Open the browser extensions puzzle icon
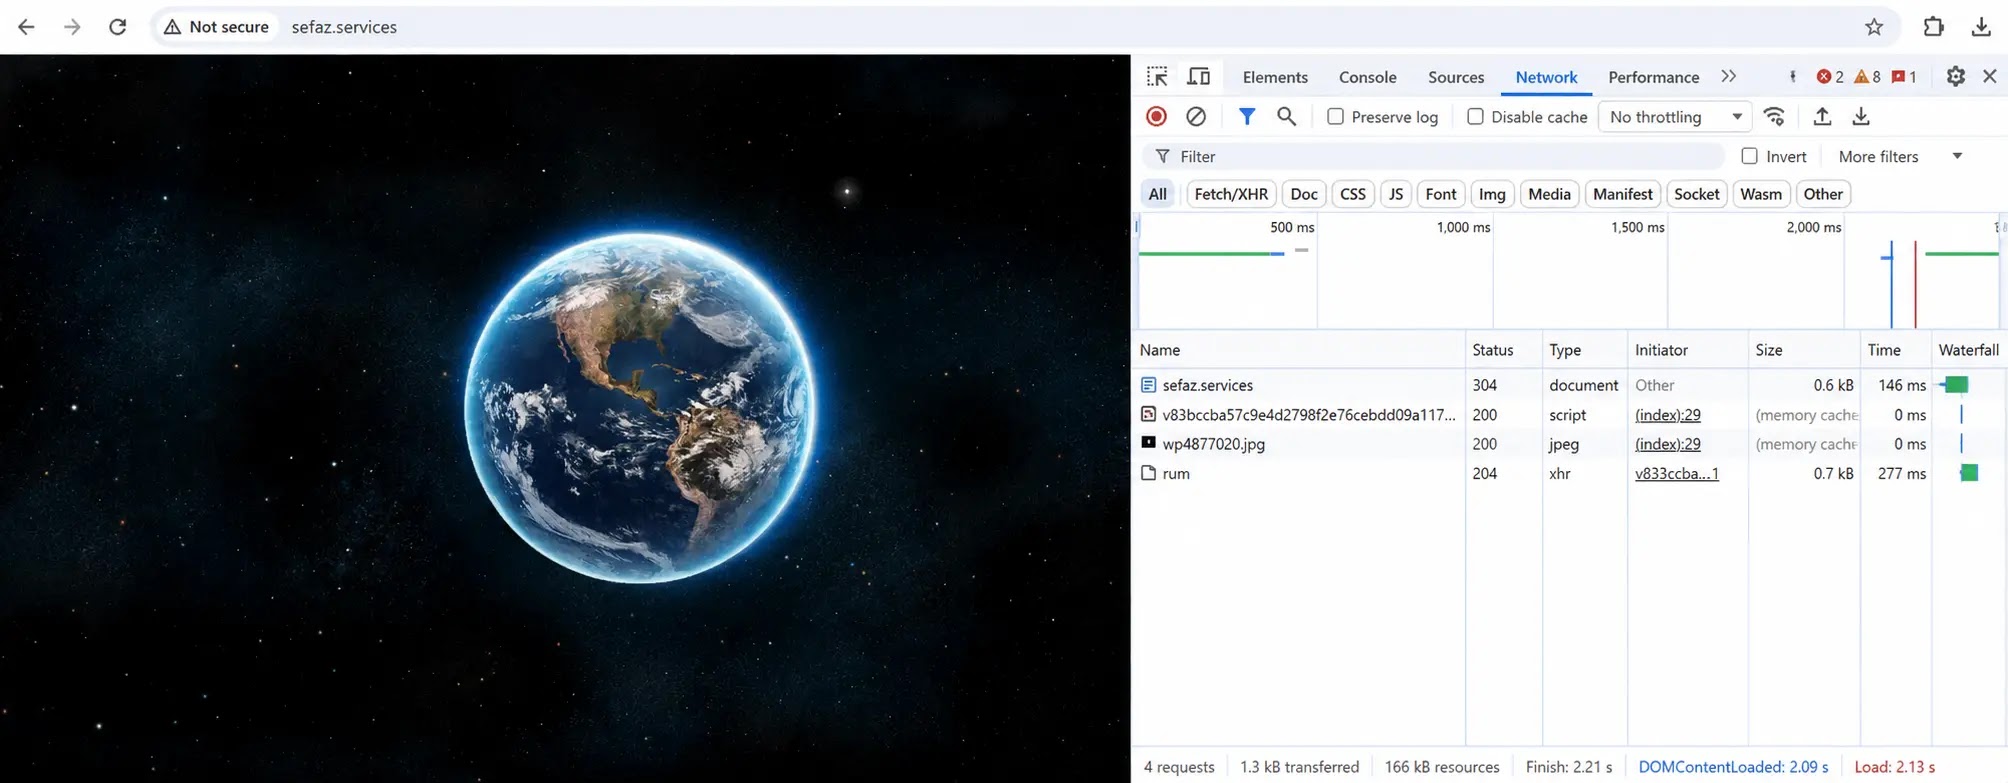 pyautogui.click(x=1933, y=27)
